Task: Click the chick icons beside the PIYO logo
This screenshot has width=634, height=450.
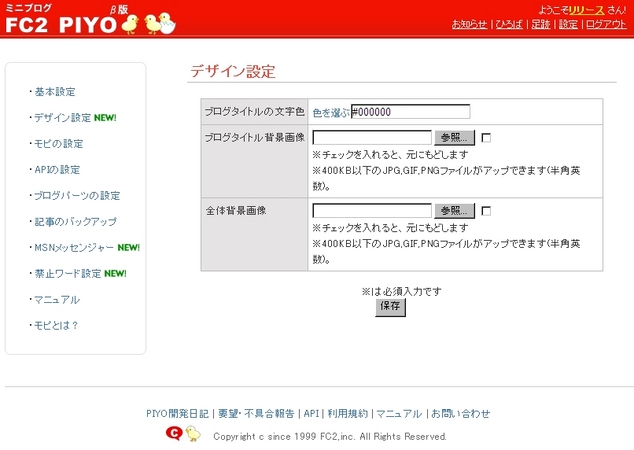Action: point(149,23)
